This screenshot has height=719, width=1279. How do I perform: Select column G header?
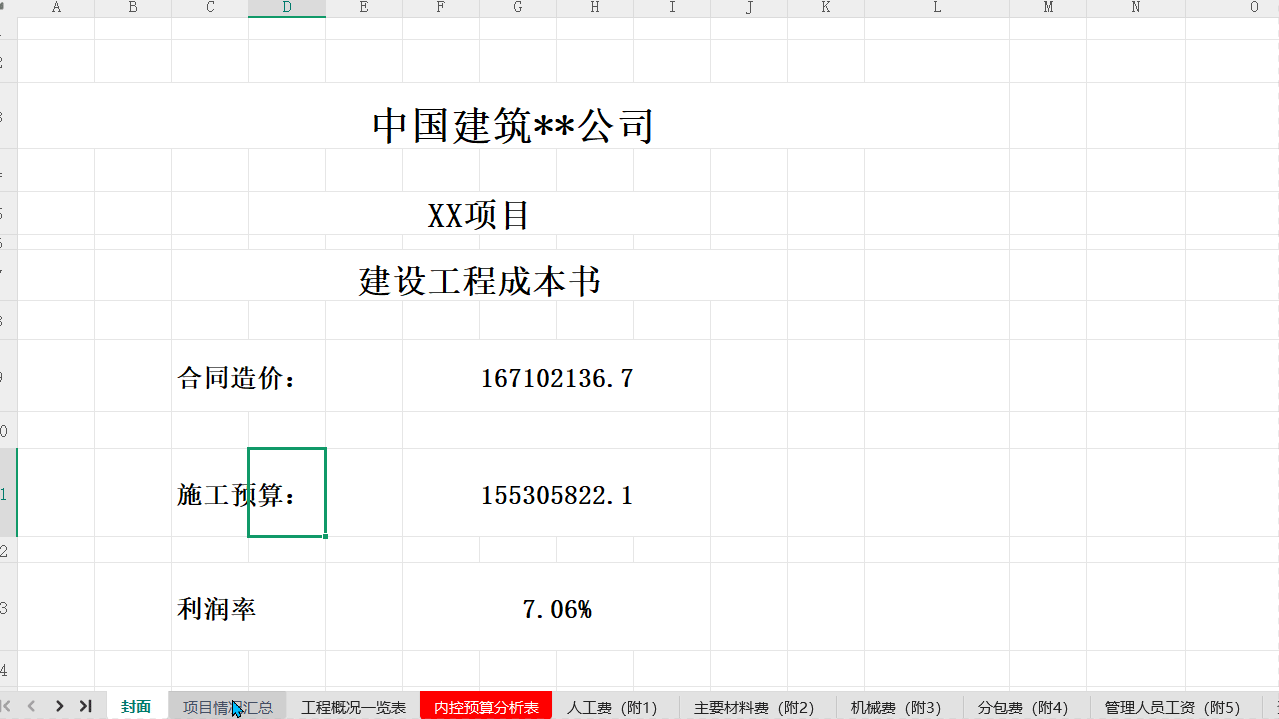click(x=518, y=8)
